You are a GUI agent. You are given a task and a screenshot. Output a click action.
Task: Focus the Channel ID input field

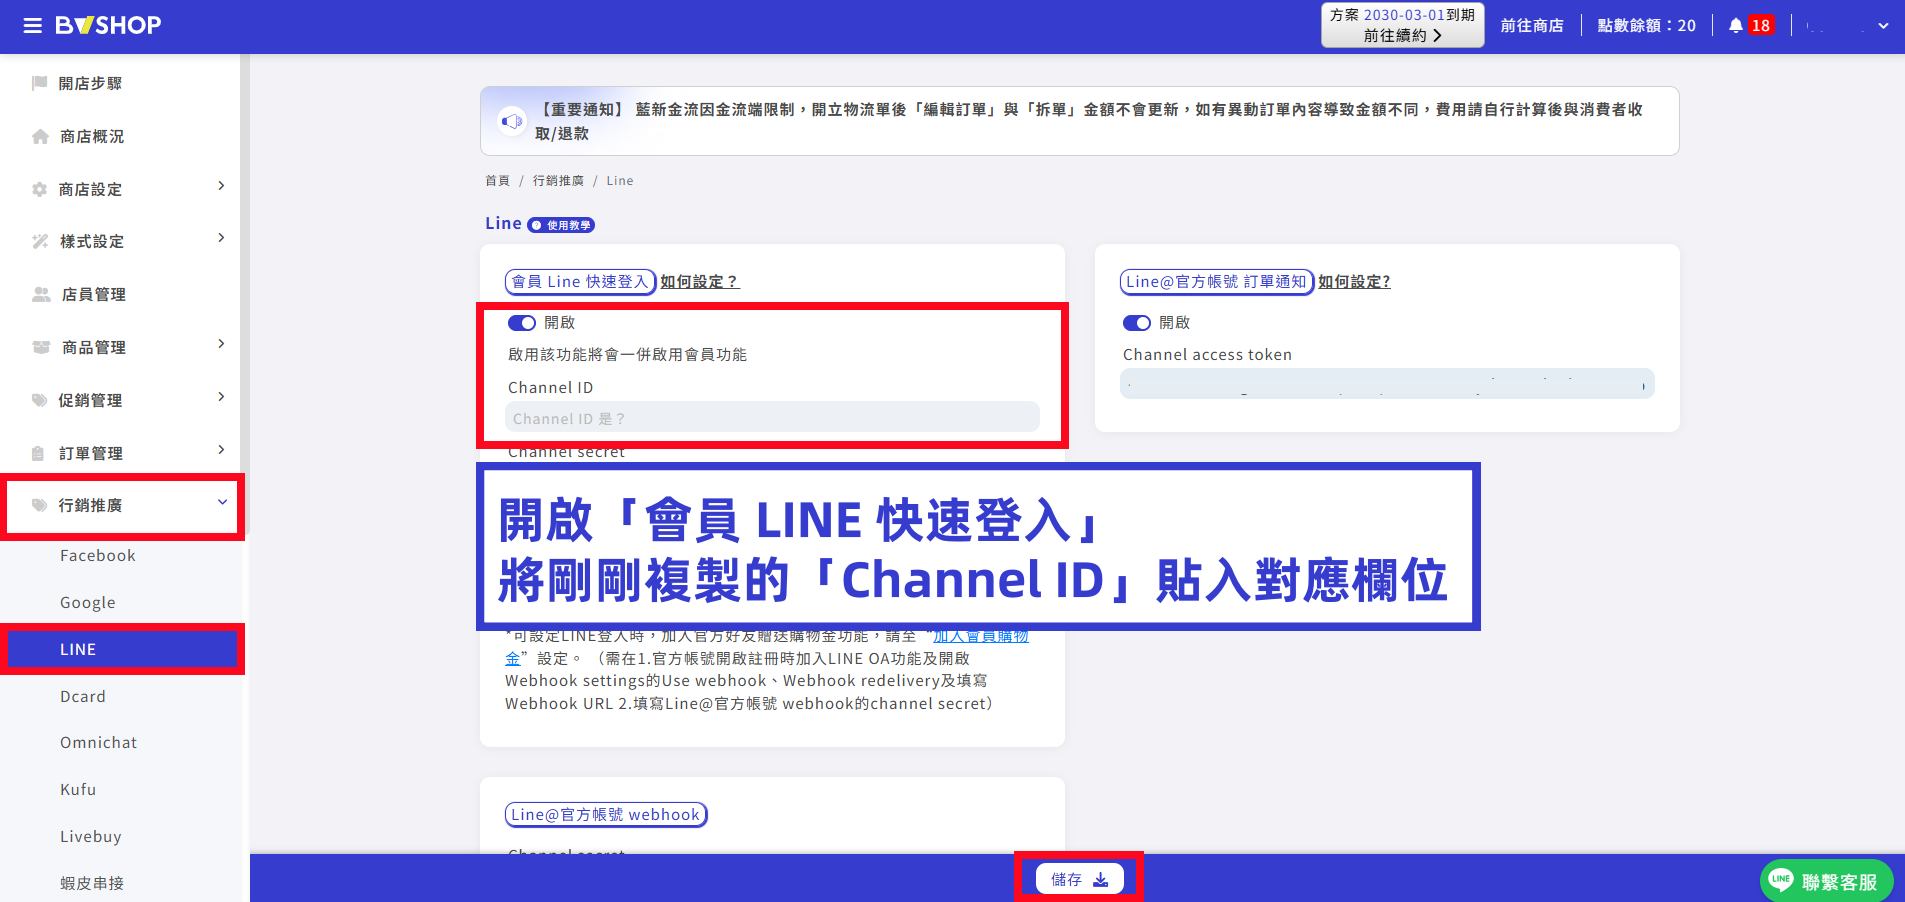tap(772, 418)
